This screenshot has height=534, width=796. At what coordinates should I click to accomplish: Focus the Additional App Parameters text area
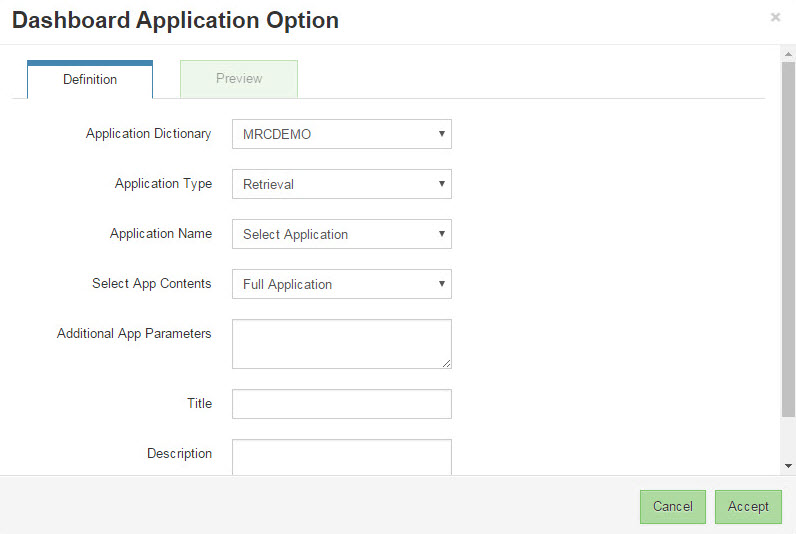(x=342, y=344)
